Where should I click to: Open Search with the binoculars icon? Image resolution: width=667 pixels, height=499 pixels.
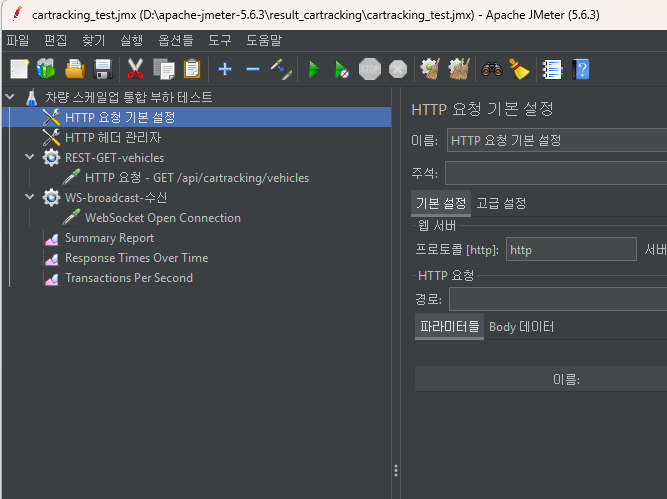492,69
